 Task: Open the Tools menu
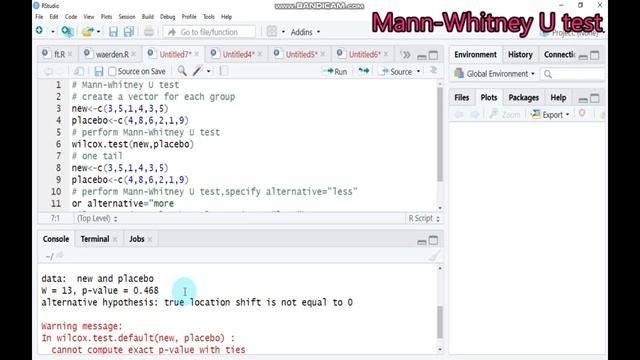(x=209, y=17)
